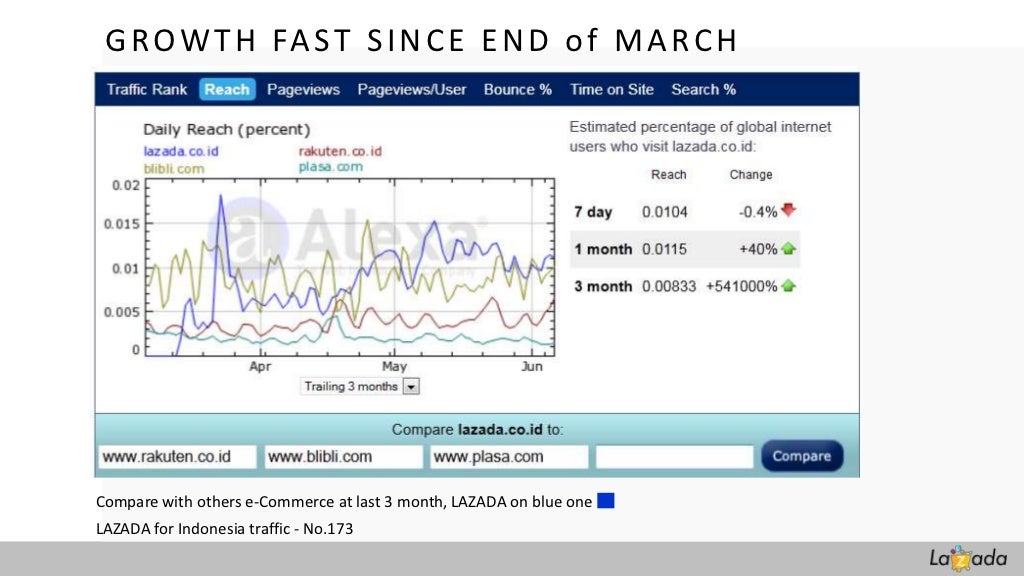Click the Lazada logo
This screenshot has width=1024, height=576.
[968, 558]
